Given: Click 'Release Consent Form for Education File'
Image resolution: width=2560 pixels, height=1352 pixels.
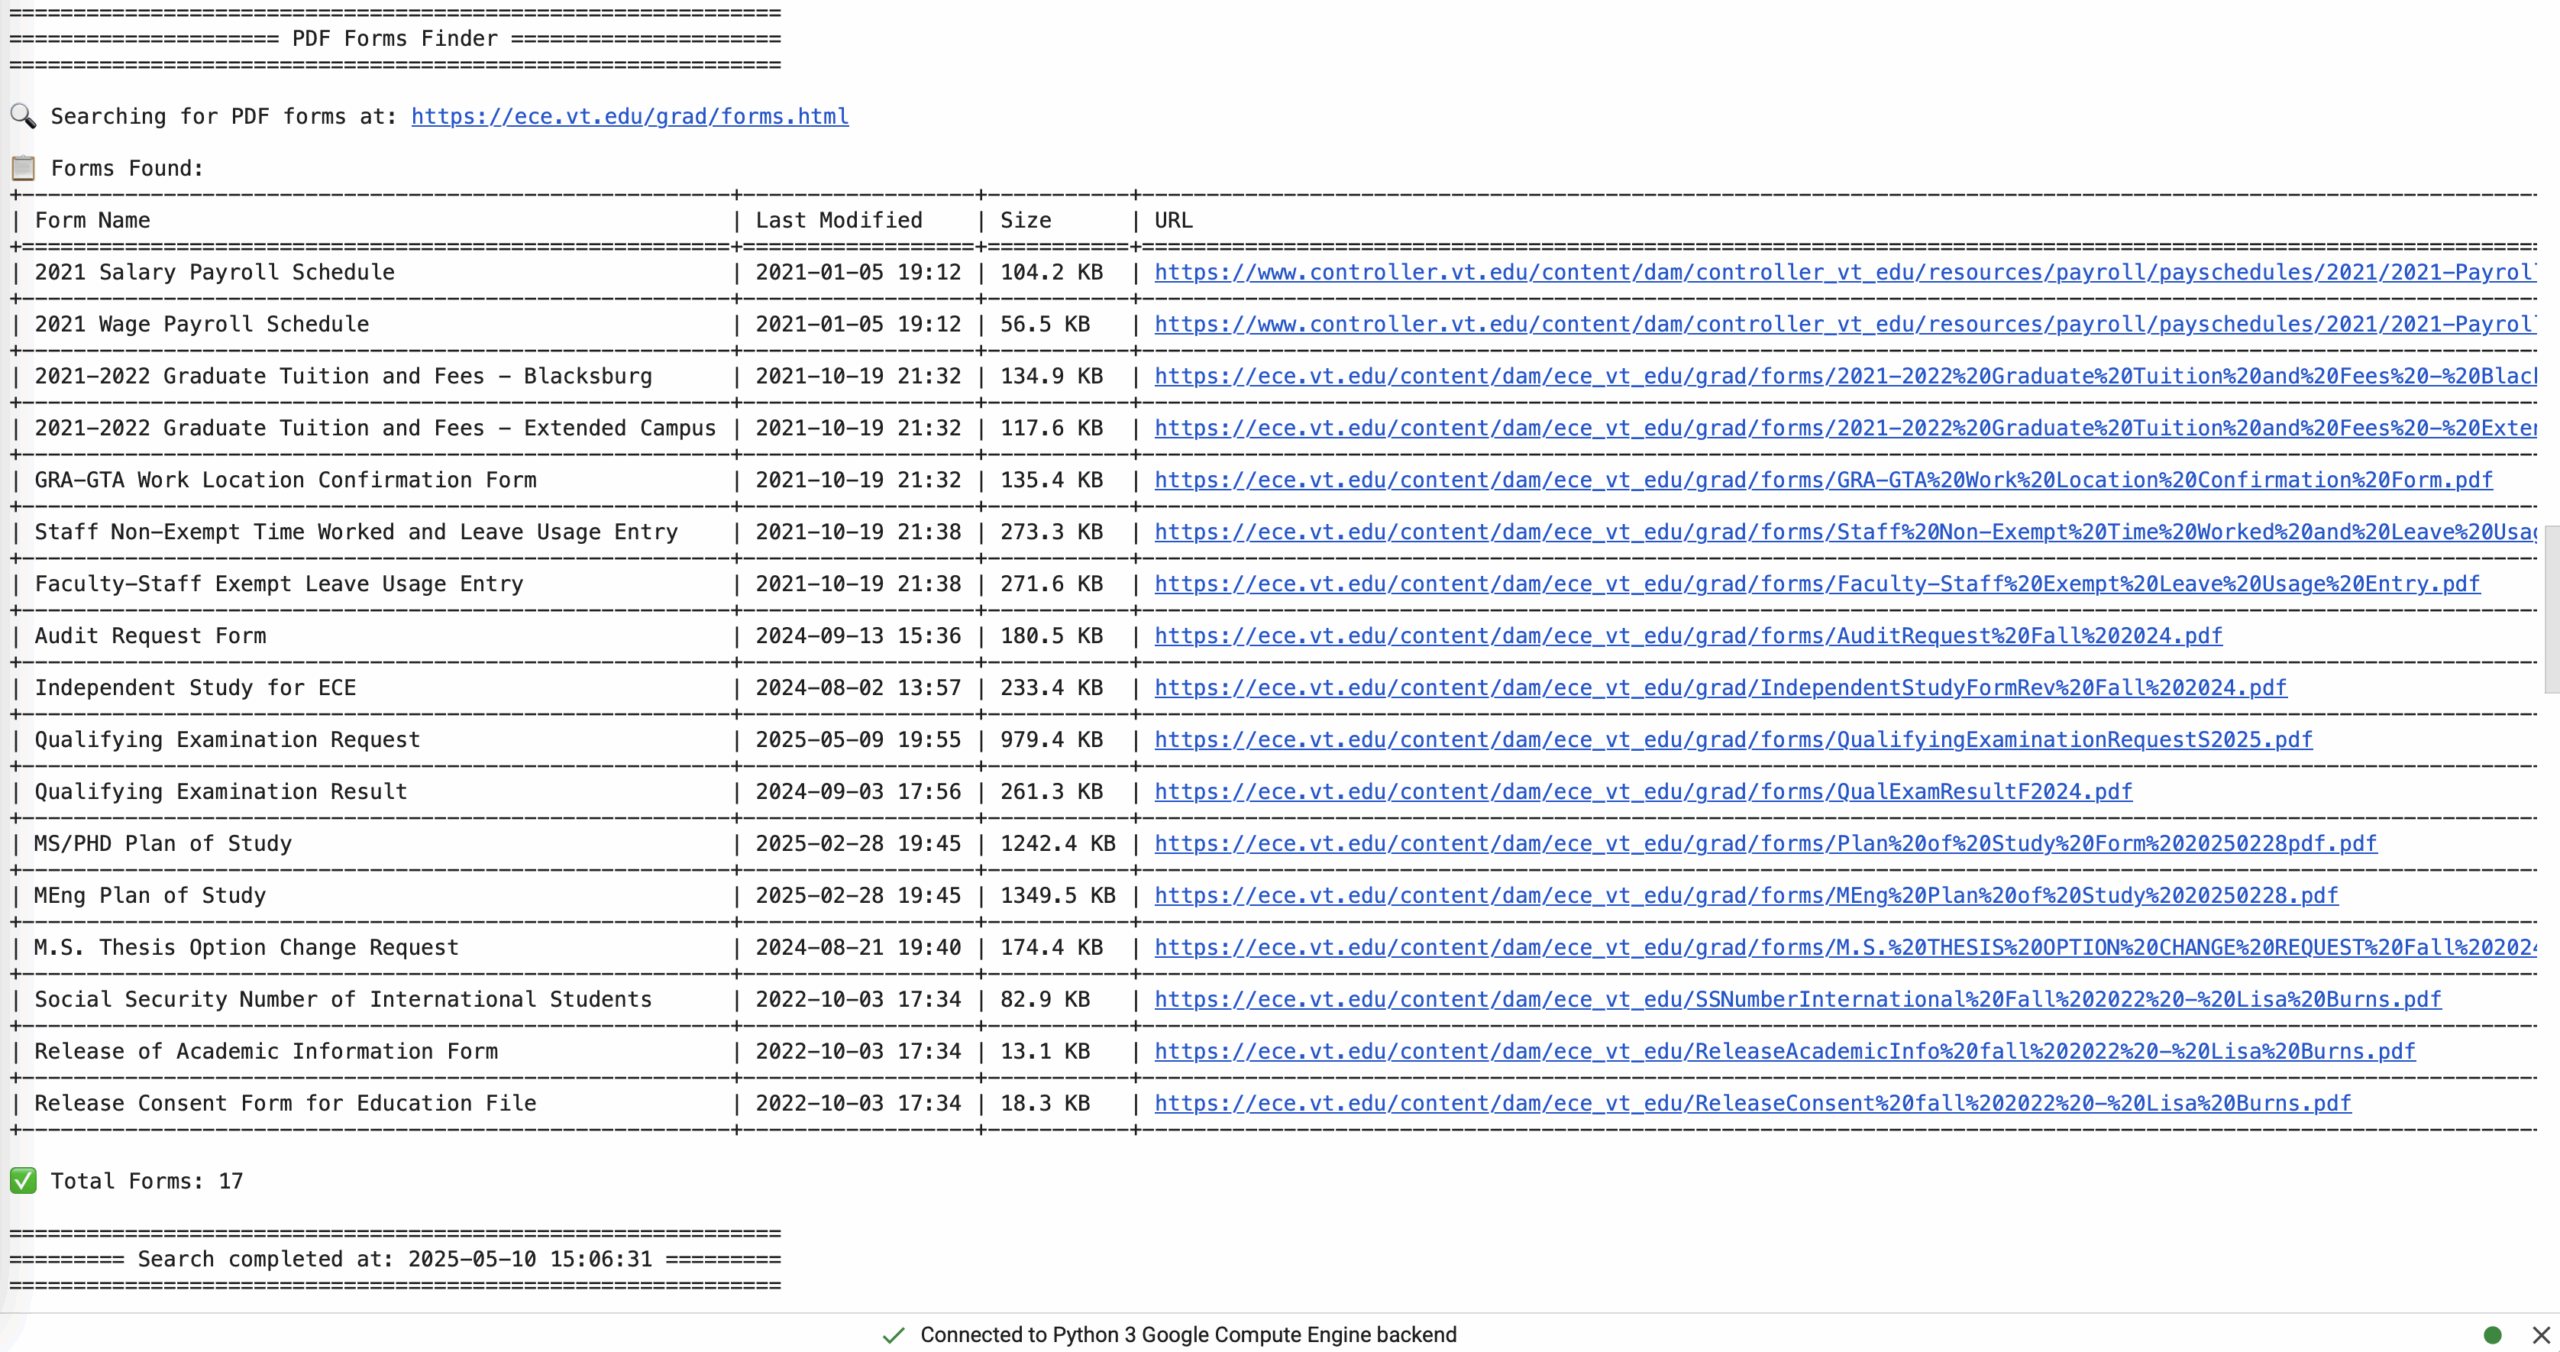Looking at the screenshot, I should [x=285, y=1104].
